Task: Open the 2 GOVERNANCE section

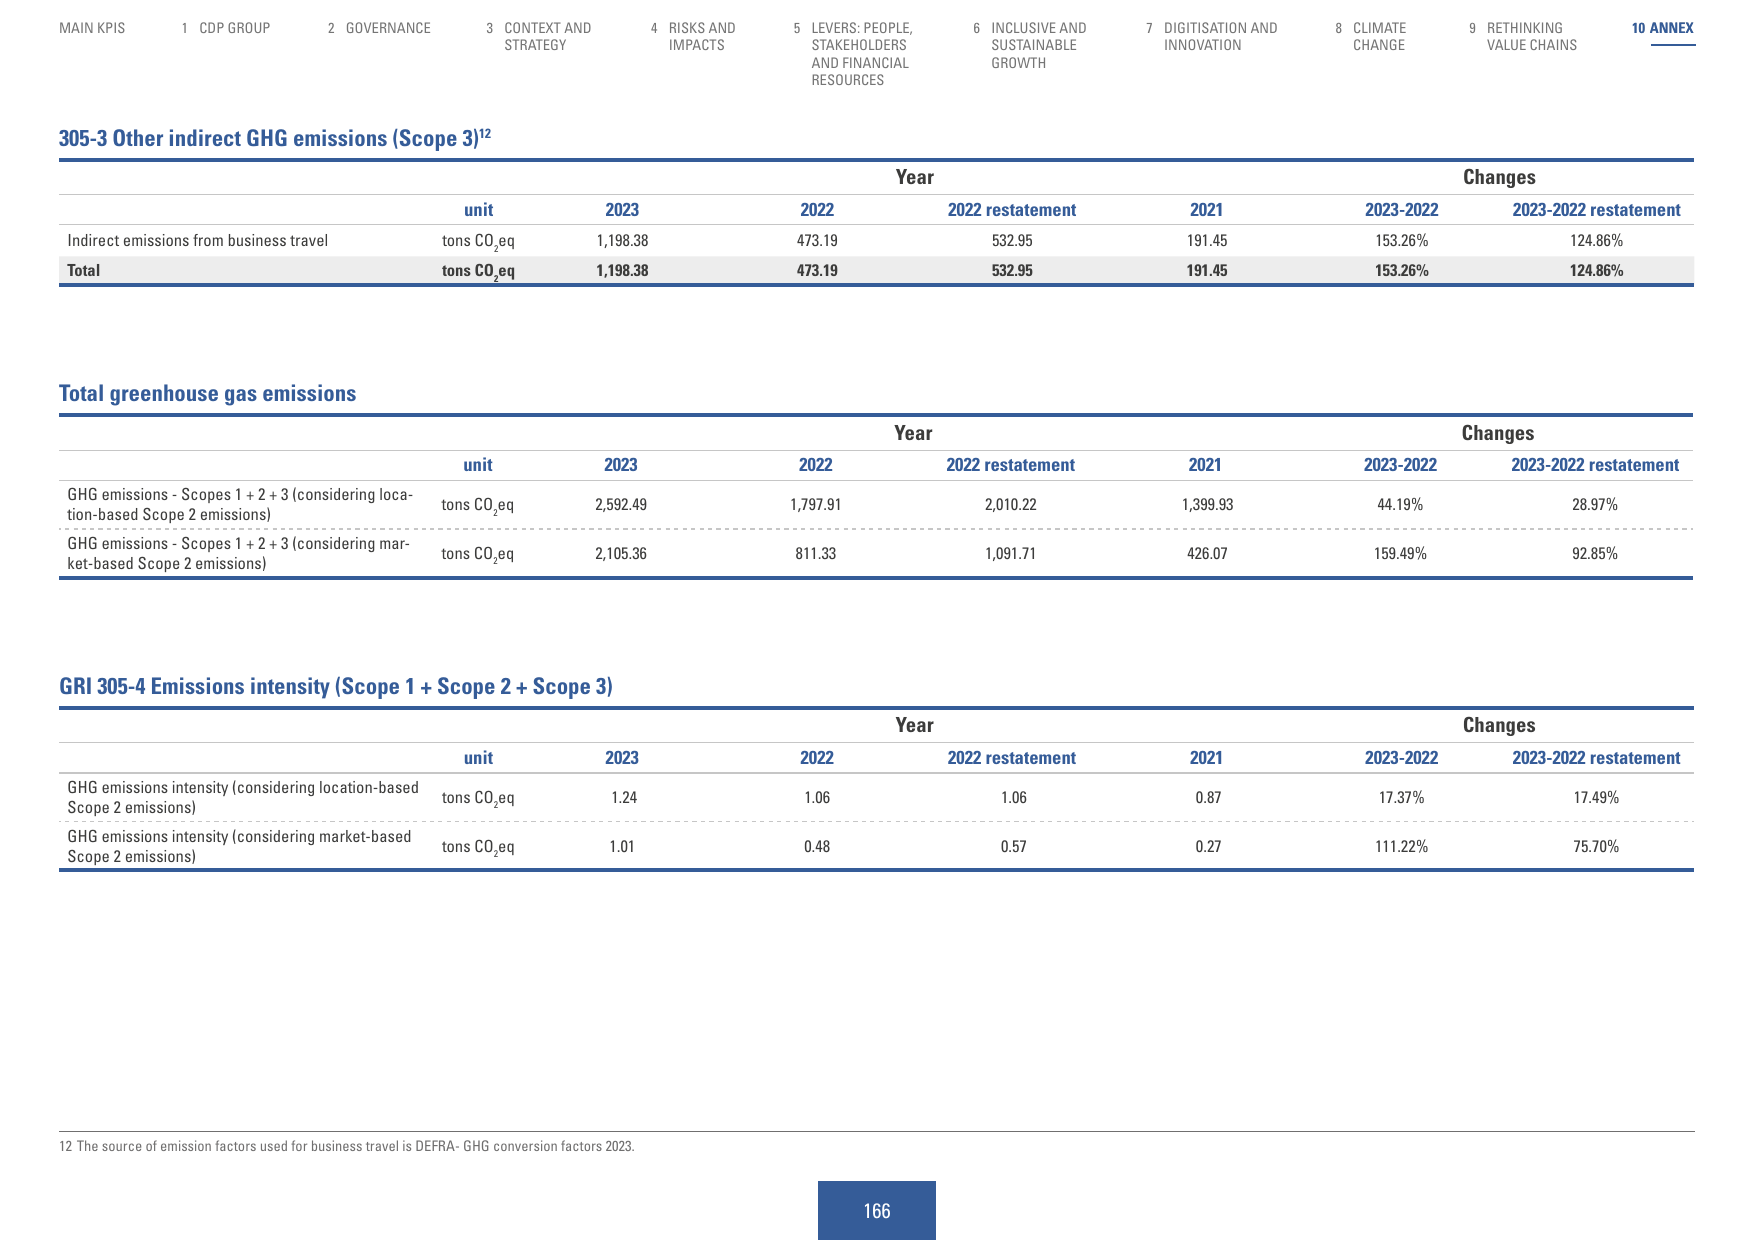Action: tap(379, 28)
